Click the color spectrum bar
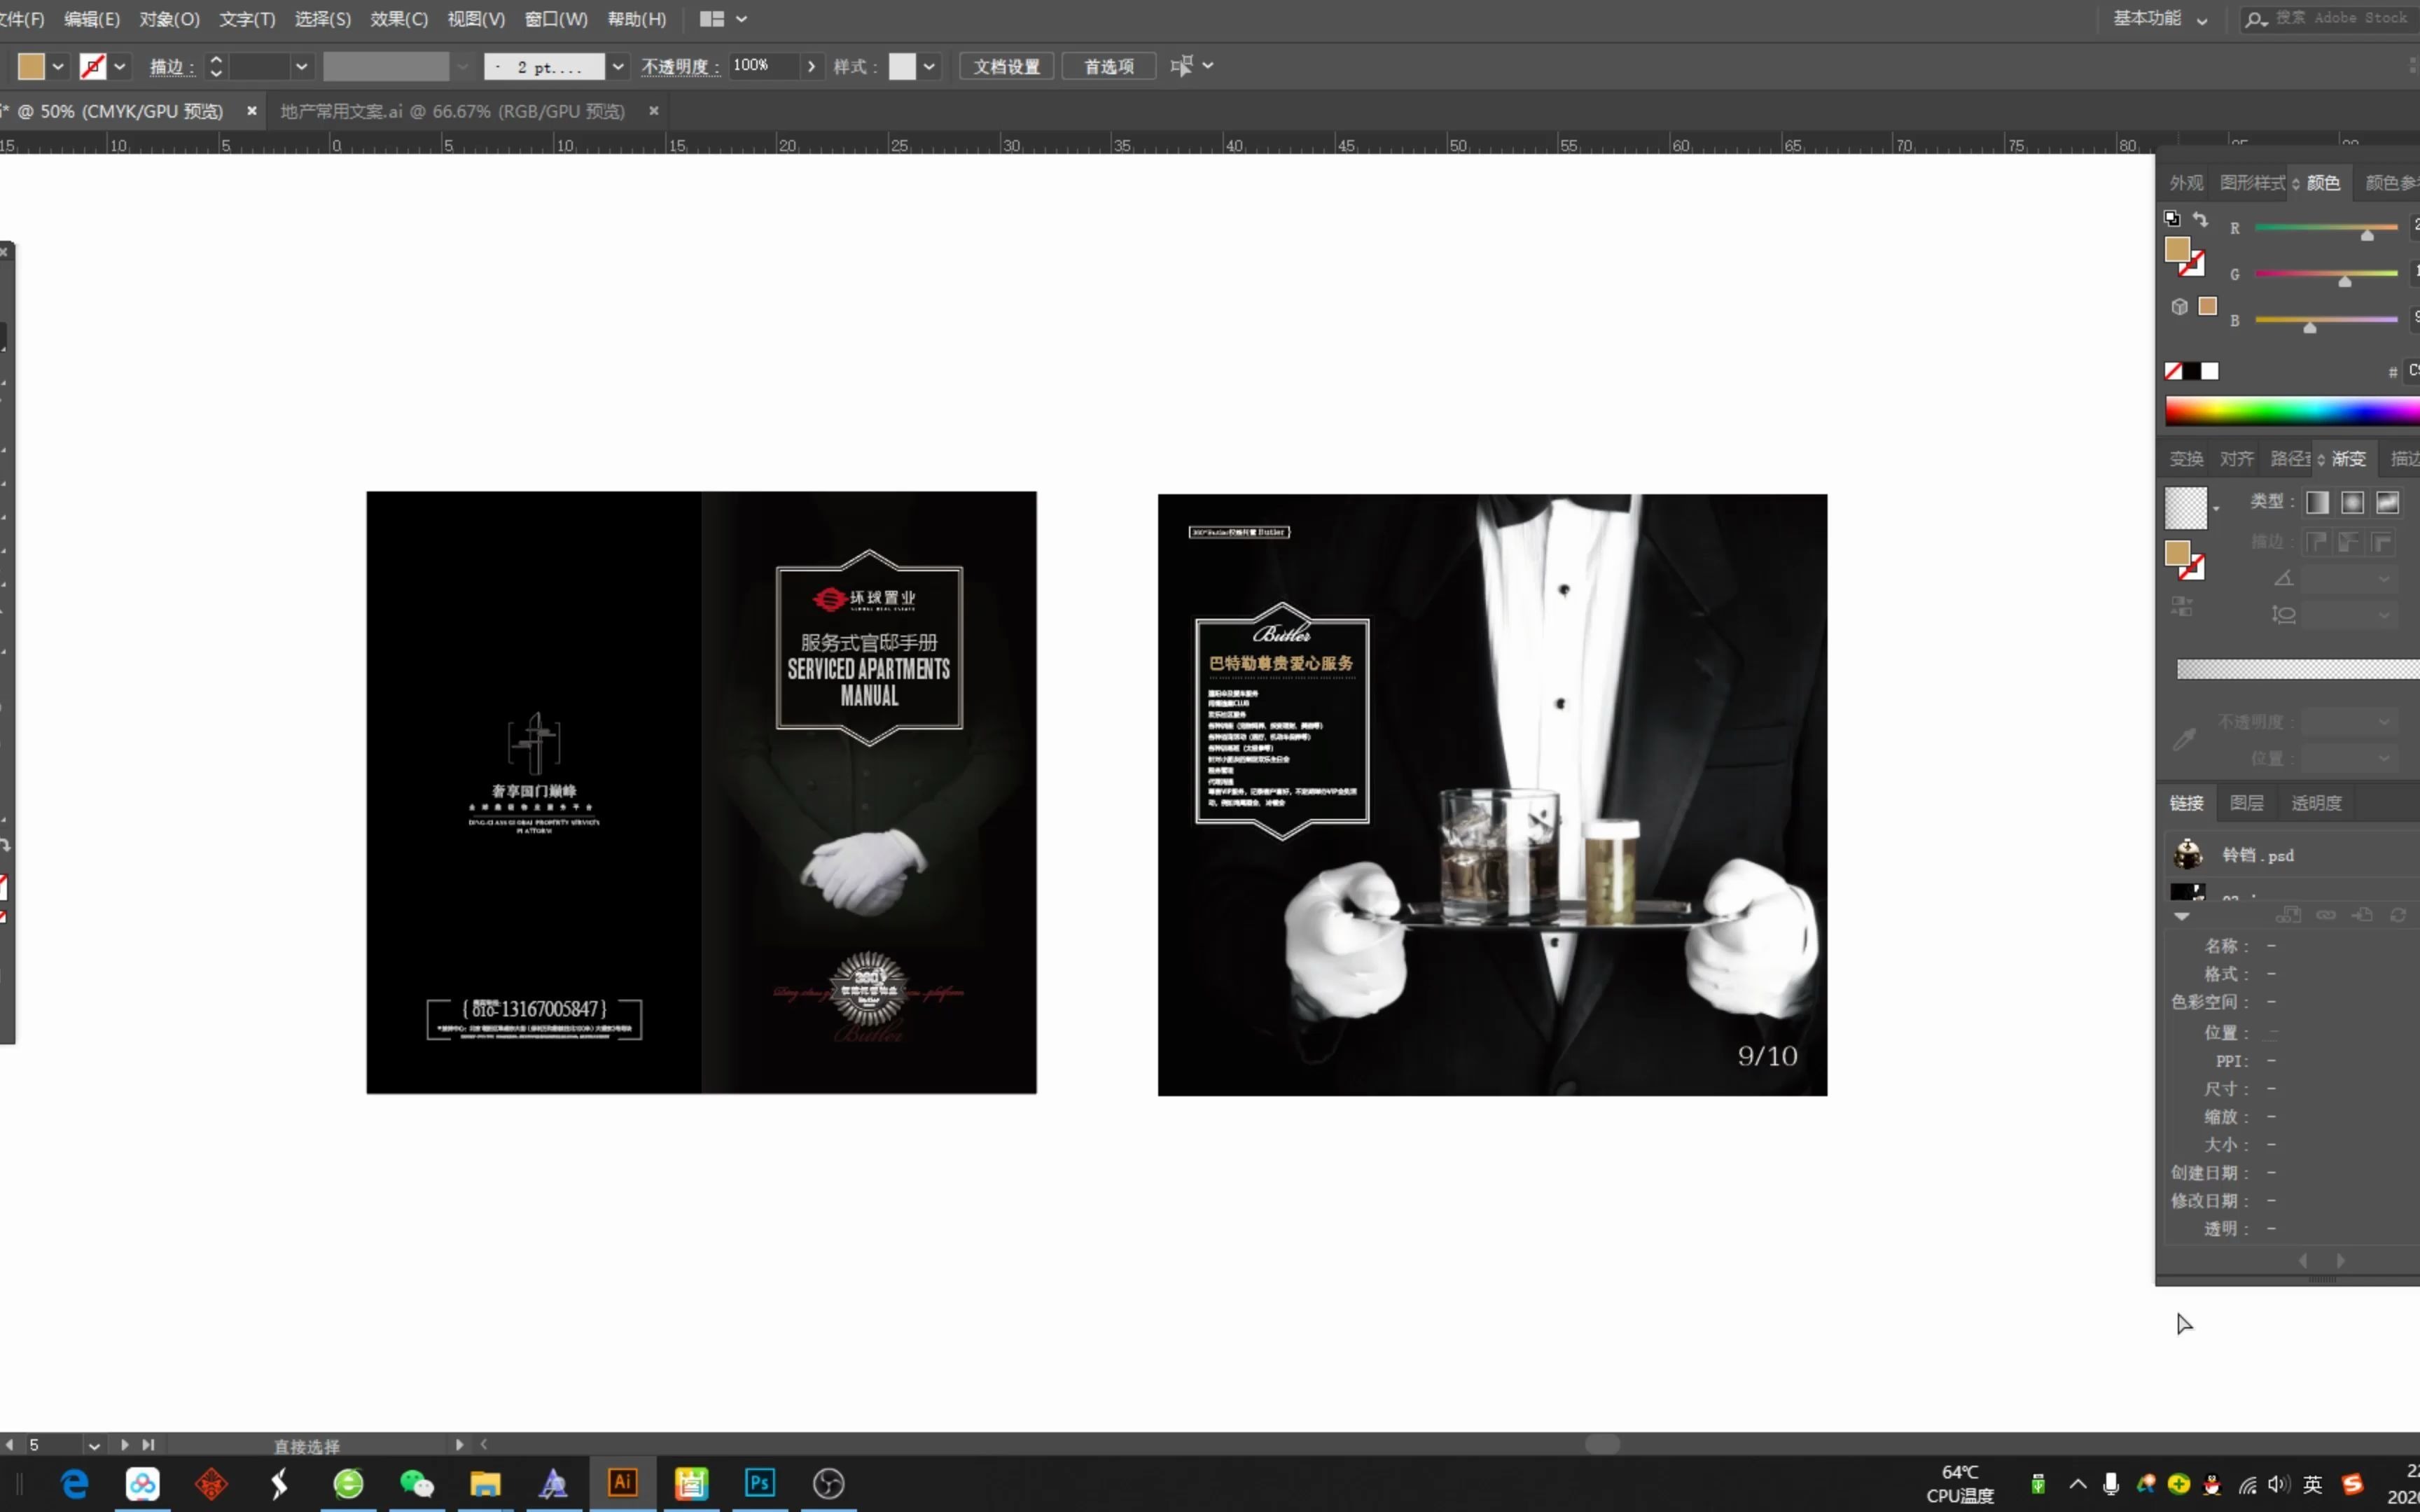Screen dimensions: 2420x1512 coord(2290,411)
